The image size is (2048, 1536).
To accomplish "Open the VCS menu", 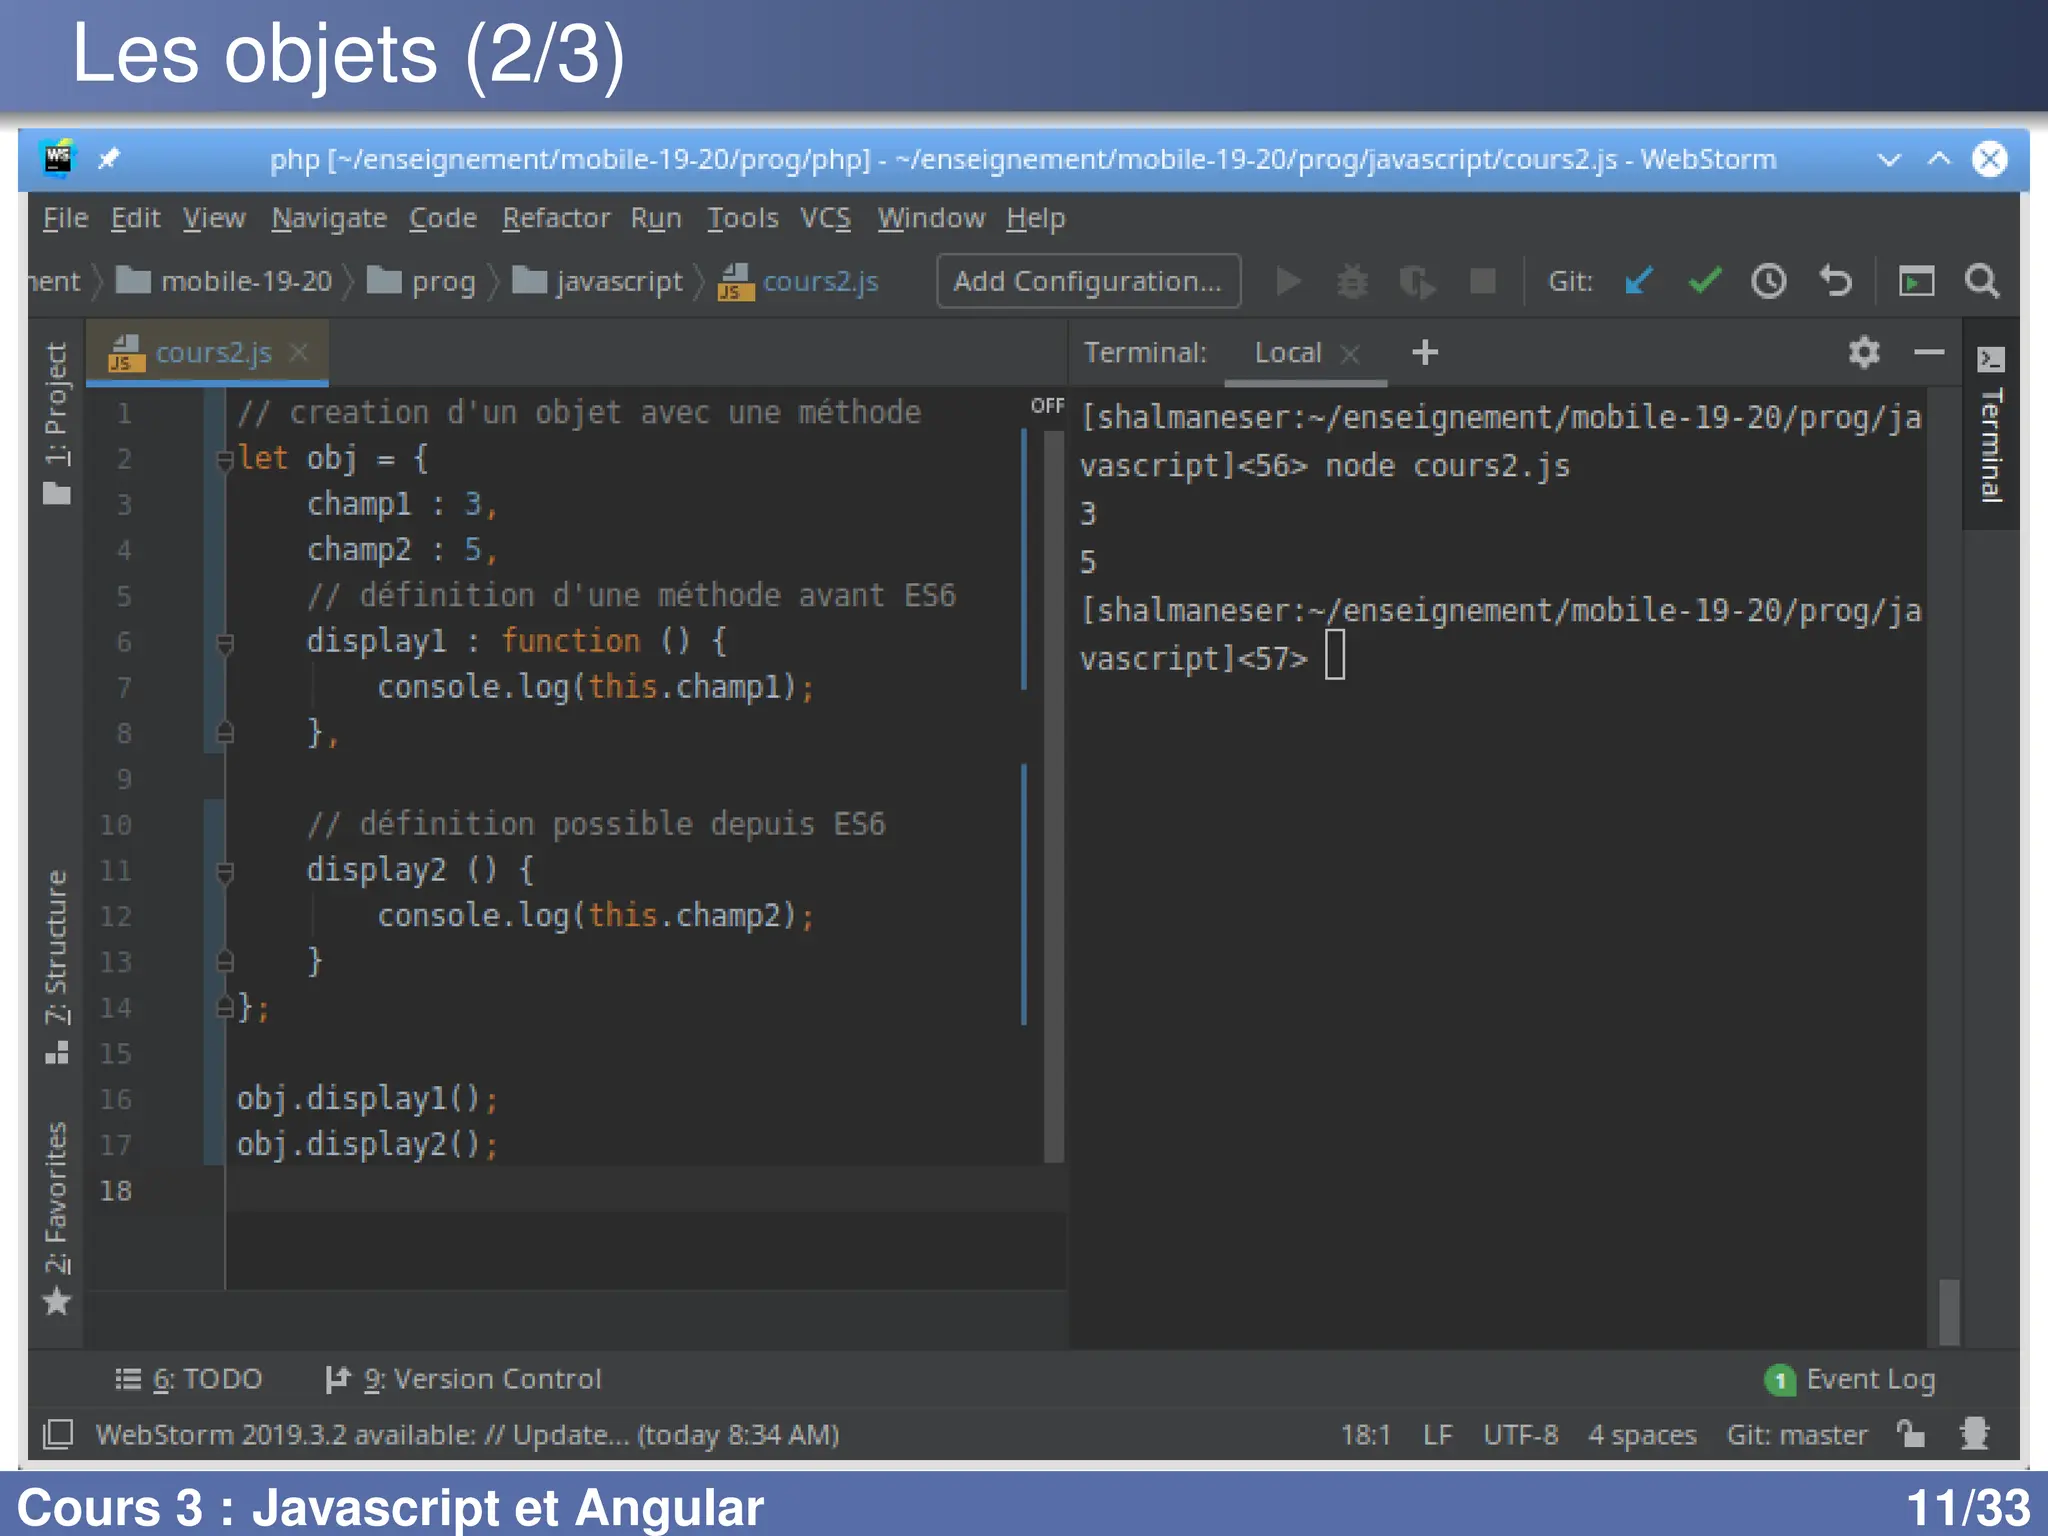I will 825,218.
